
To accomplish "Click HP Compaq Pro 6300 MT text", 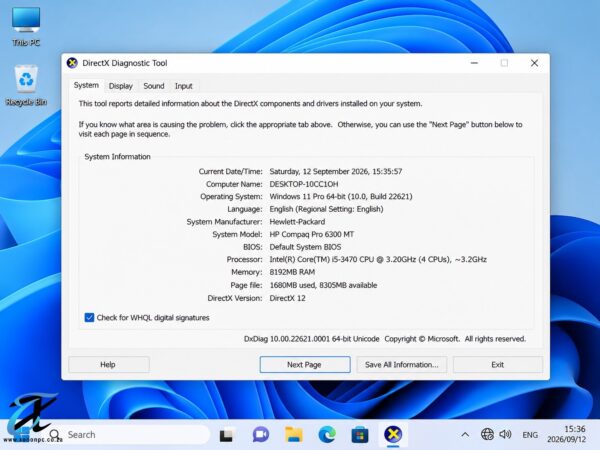I will point(312,235).
